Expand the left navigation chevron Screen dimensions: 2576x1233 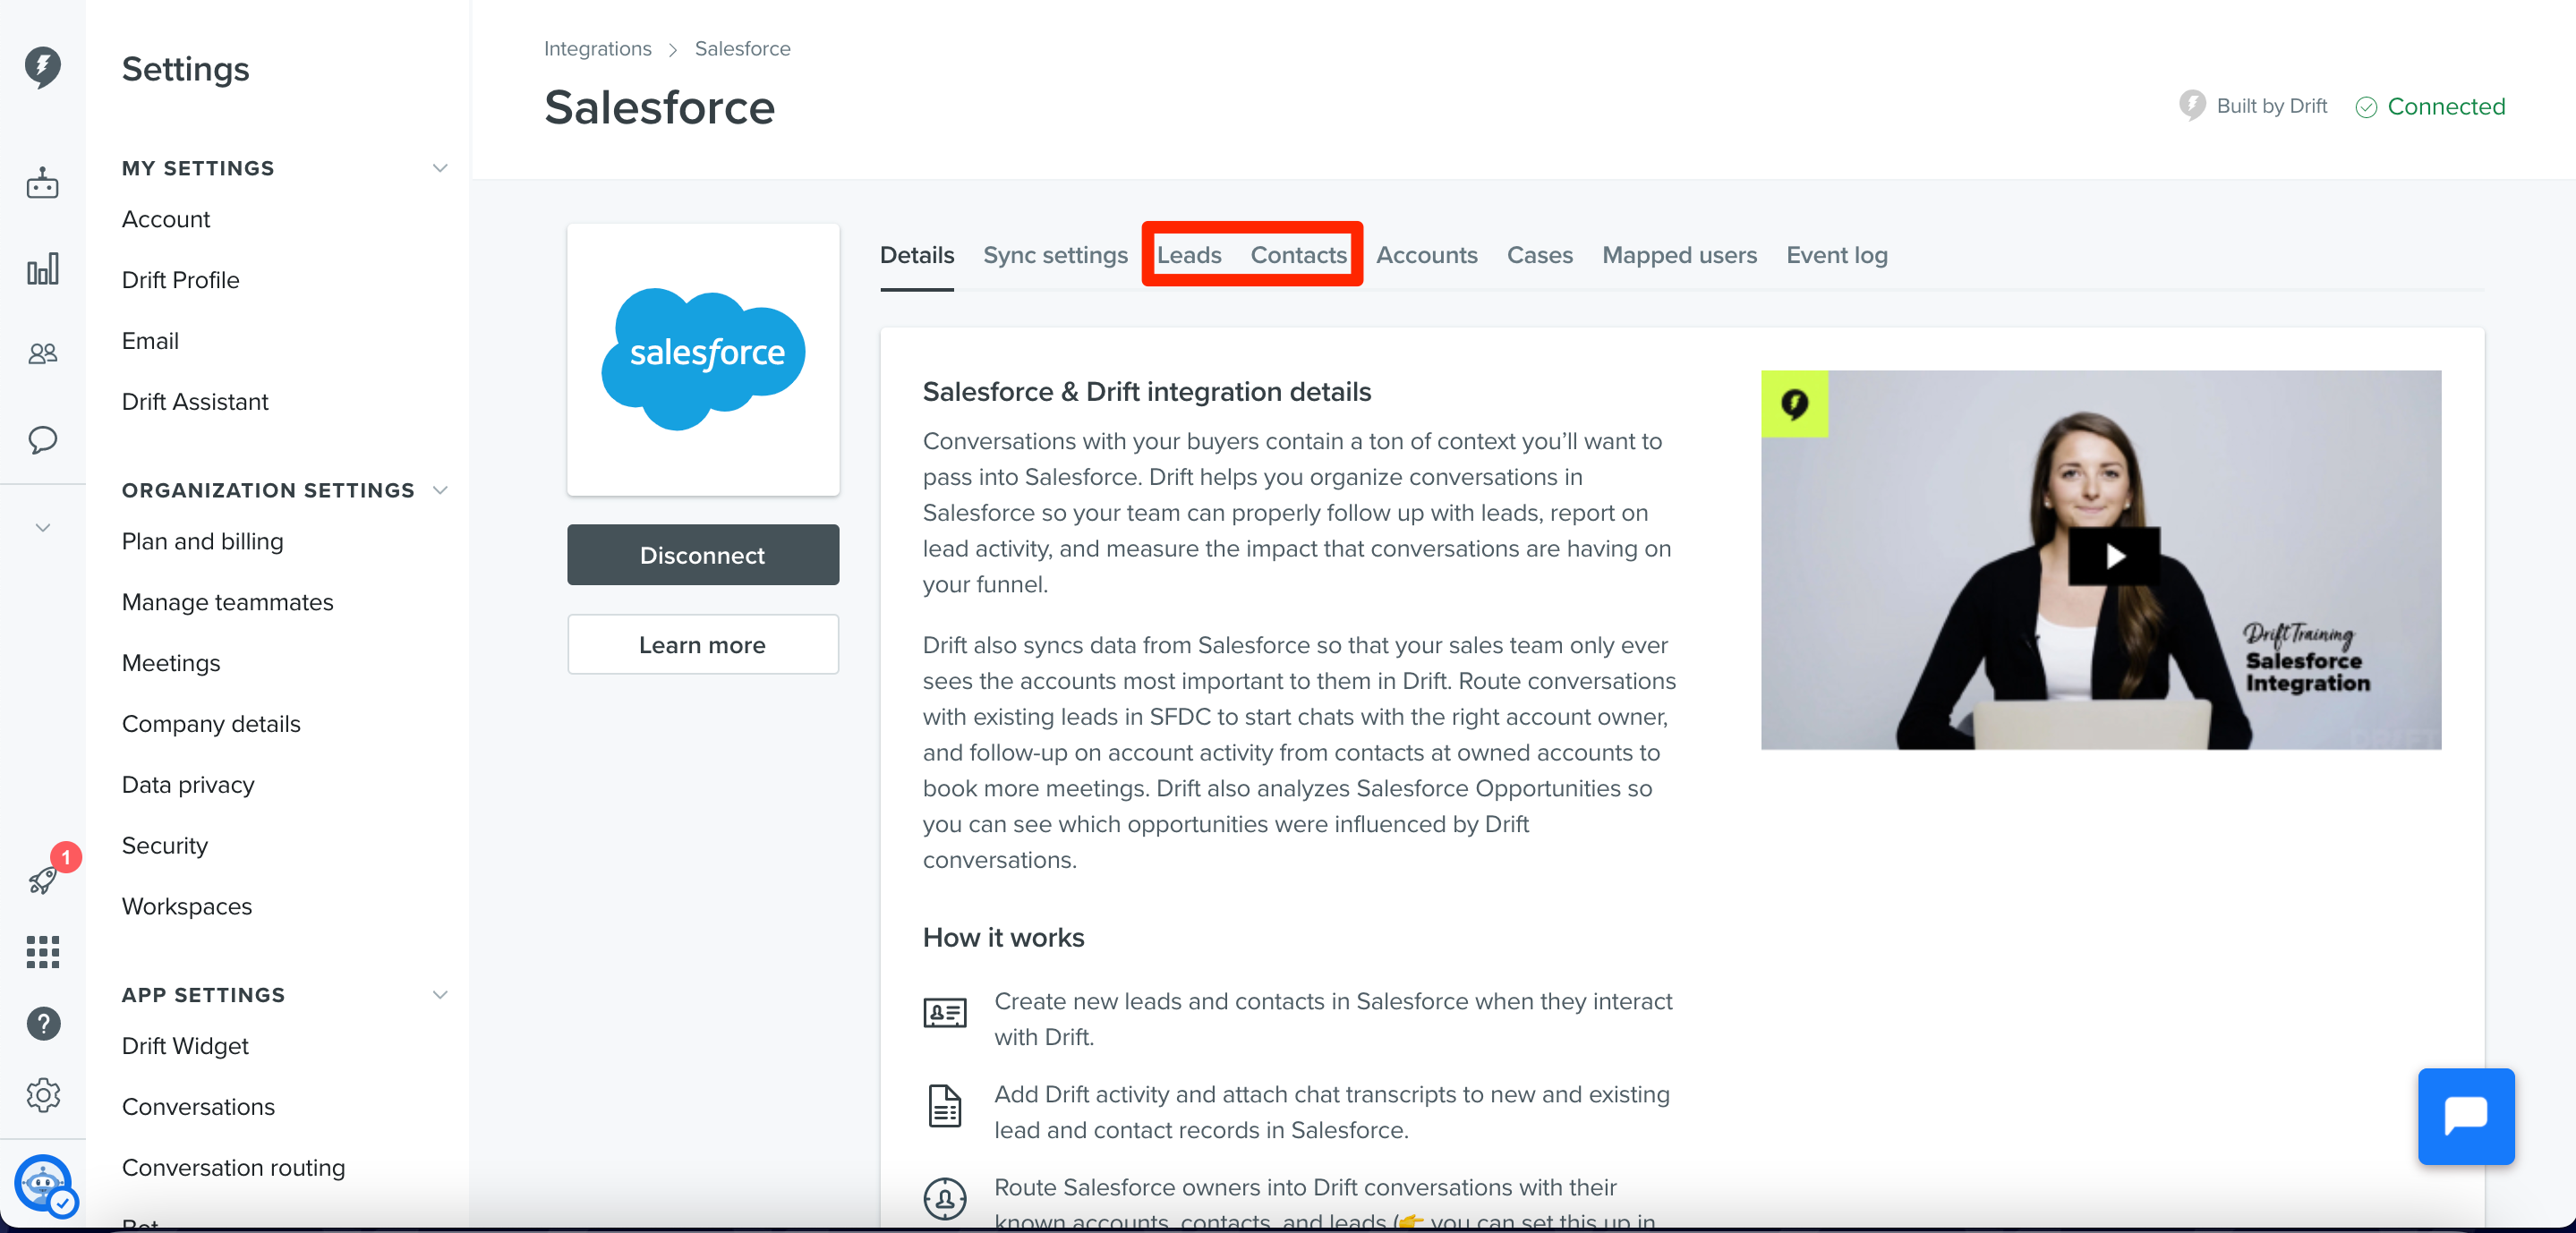point(42,527)
